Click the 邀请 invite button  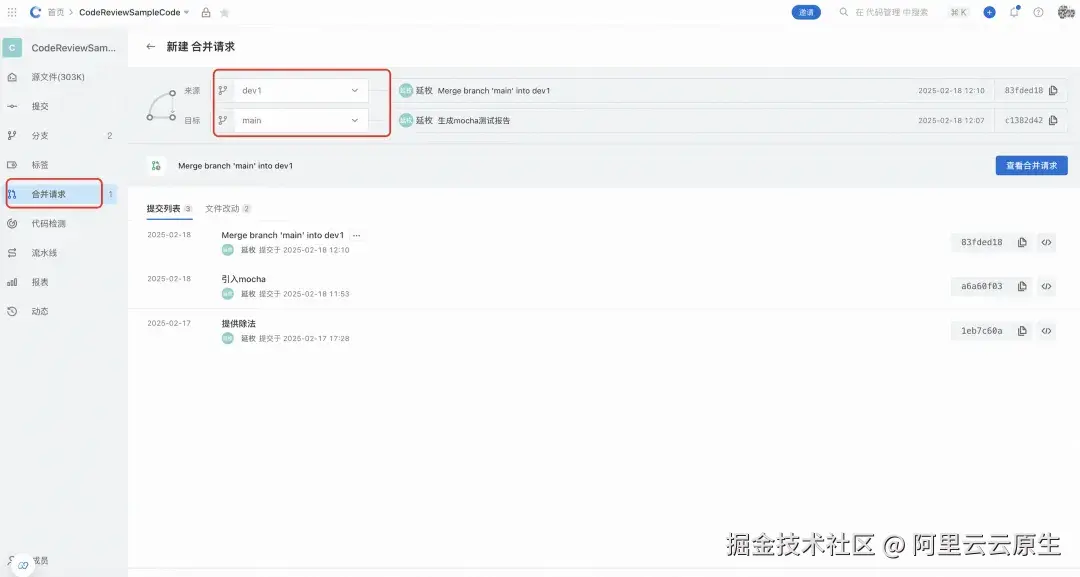click(x=806, y=12)
